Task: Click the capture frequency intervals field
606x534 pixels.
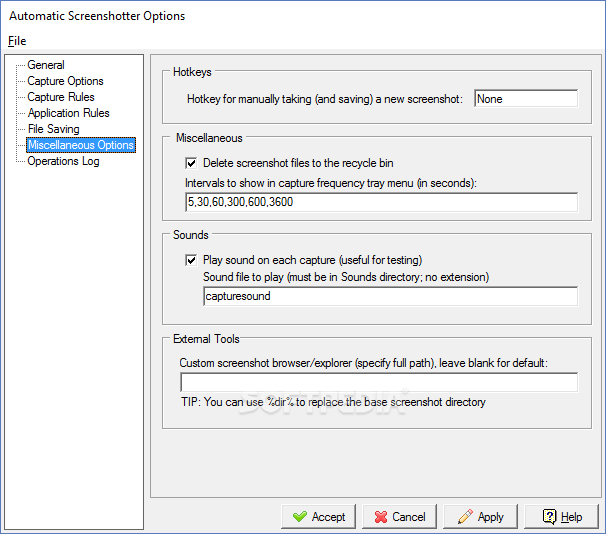Action: point(381,202)
